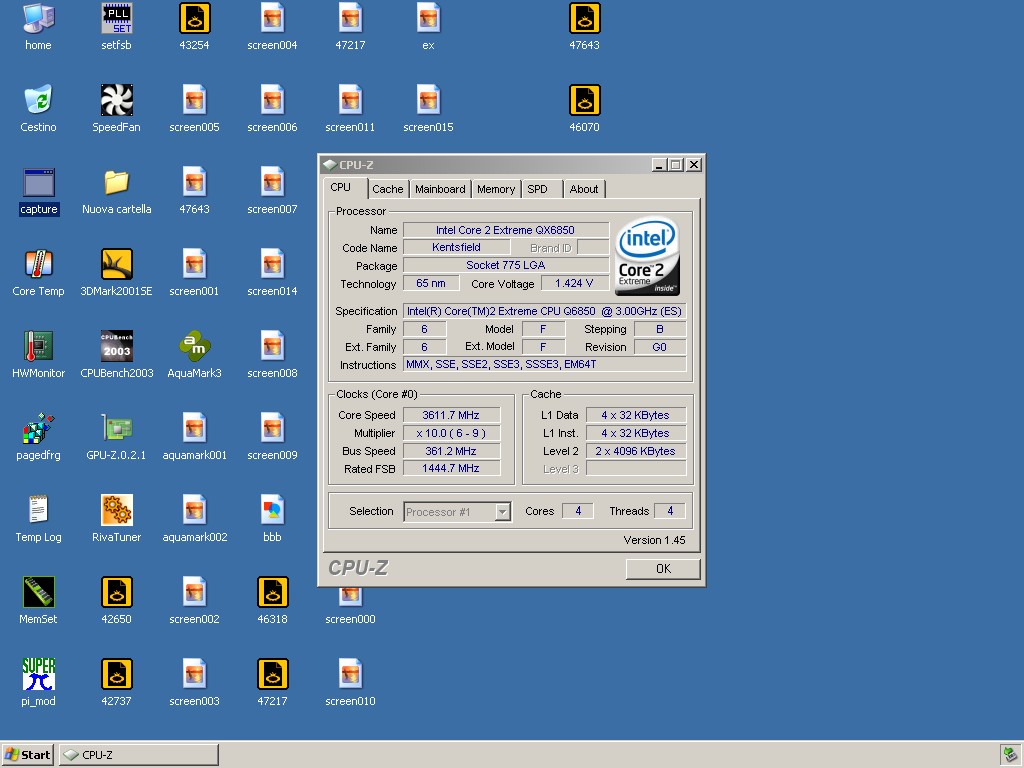Viewport: 1024px width, 768px height.
Task: Click the Multiplier x 10.0 value
Action: point(452,433)
